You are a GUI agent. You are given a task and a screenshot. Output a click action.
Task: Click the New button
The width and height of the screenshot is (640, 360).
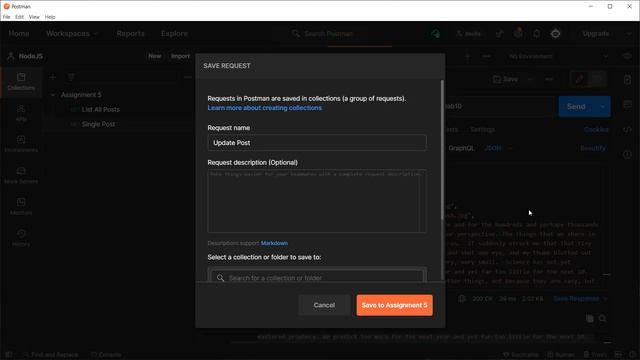click(155, 56)
